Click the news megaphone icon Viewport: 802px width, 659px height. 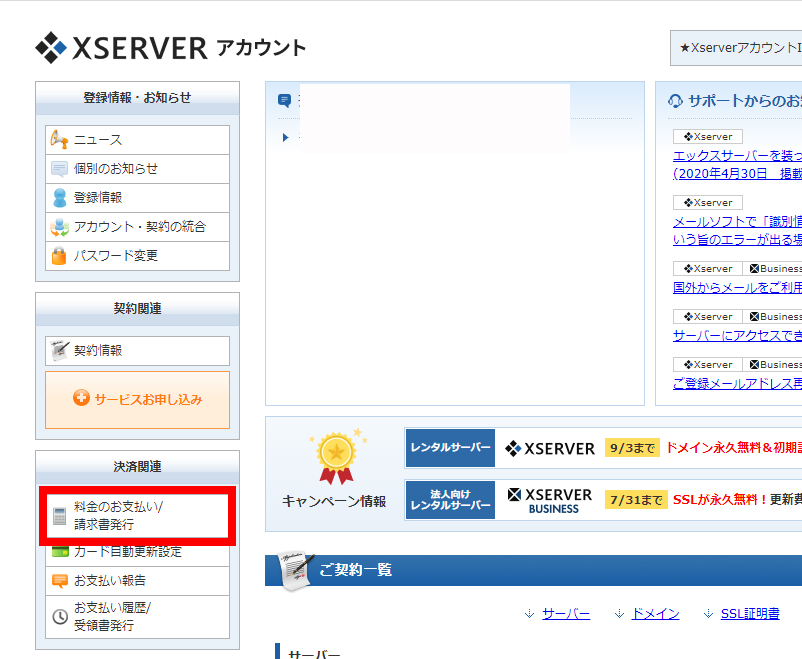[x=59, y=140]
